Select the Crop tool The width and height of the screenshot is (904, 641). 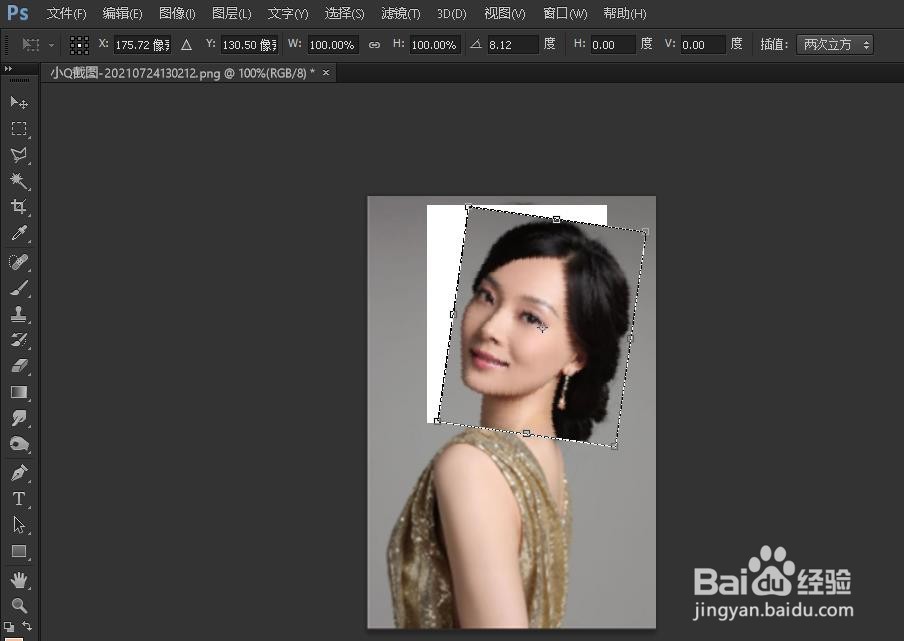tap(20, 208)
